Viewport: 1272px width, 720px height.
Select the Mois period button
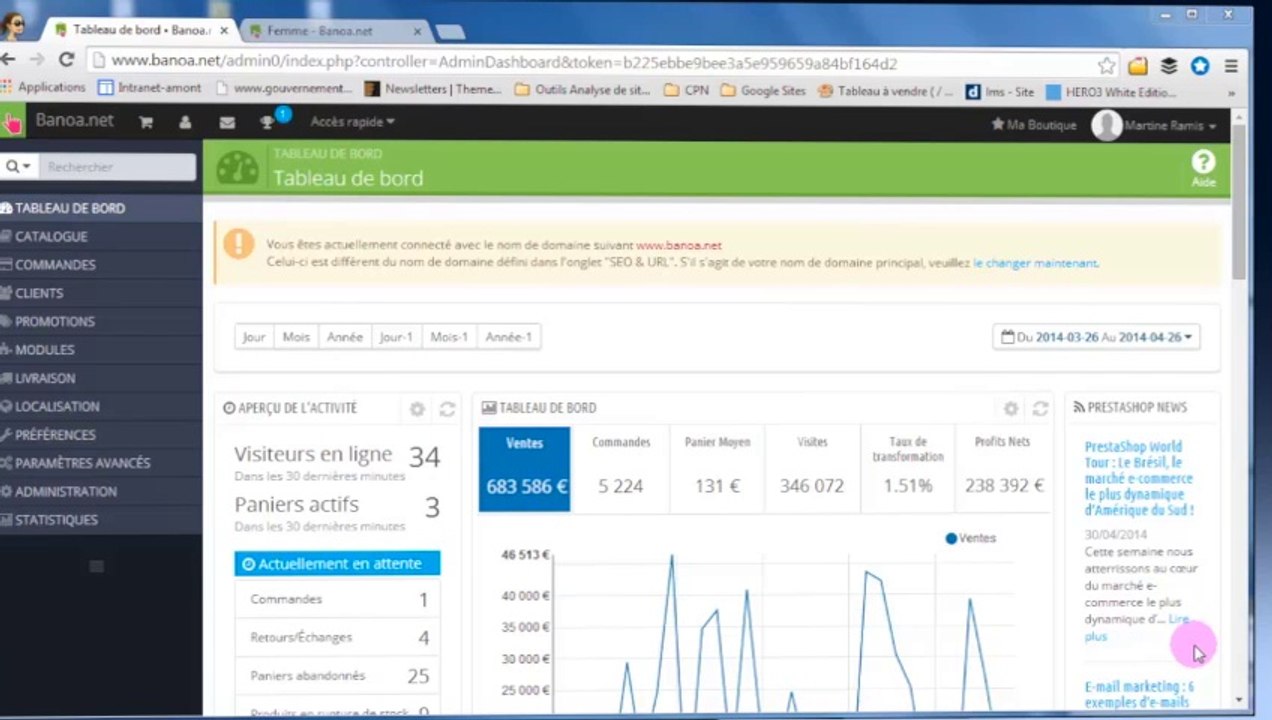[296, 337]
